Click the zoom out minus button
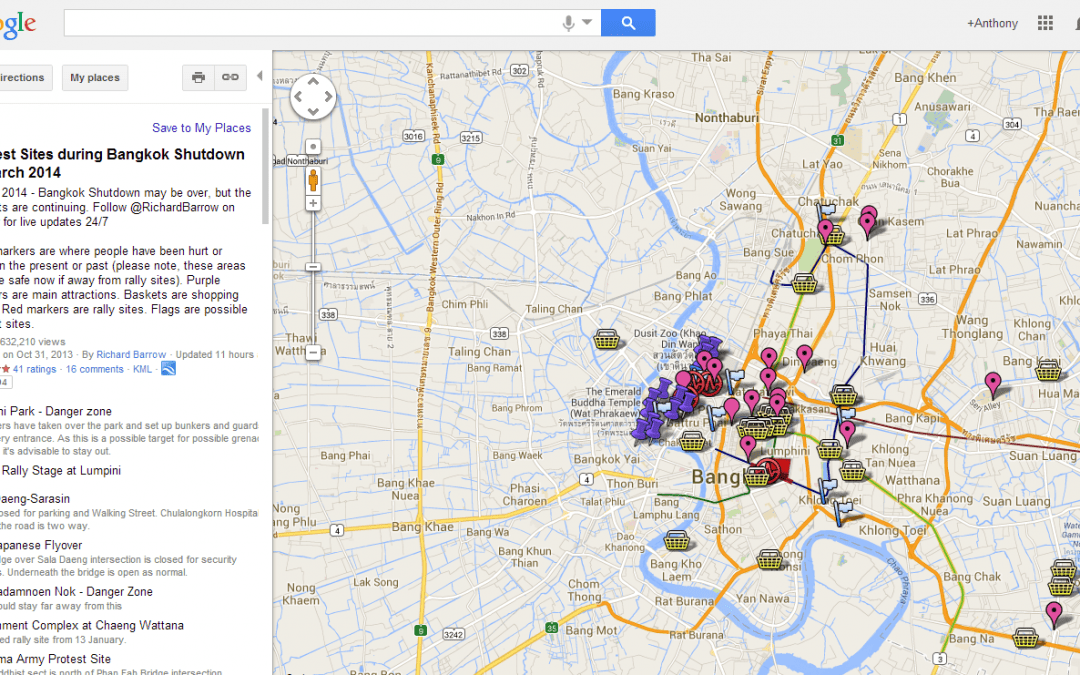Image resolution: width=1080 pixels, height=675 pixels. 313,353
